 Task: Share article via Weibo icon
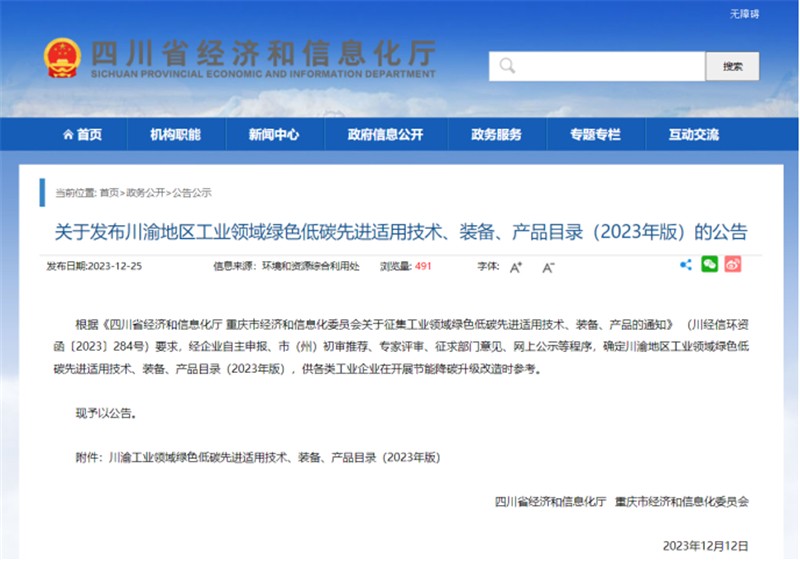pyautogui.click(x=733, y=265)
